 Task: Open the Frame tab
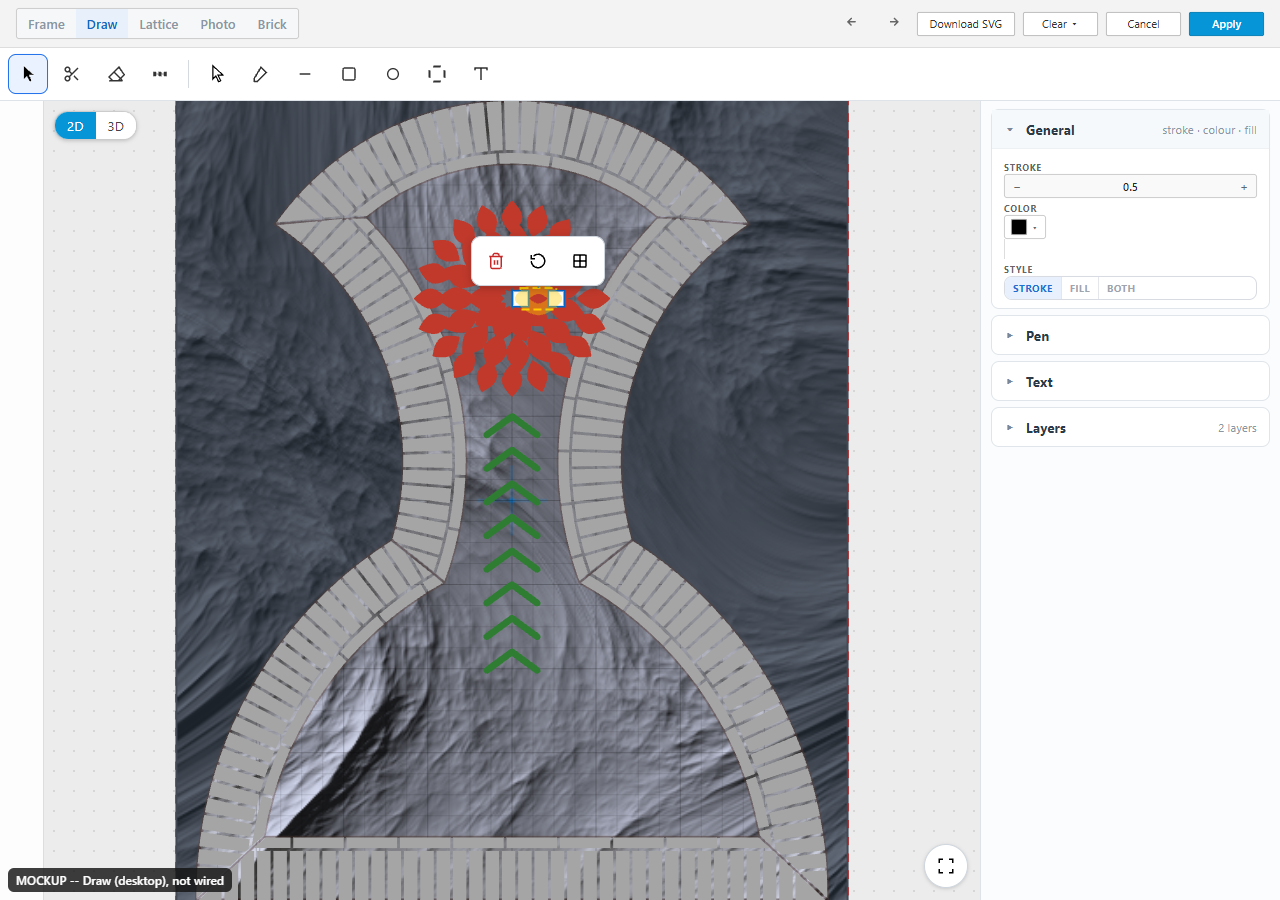[47, 24]
